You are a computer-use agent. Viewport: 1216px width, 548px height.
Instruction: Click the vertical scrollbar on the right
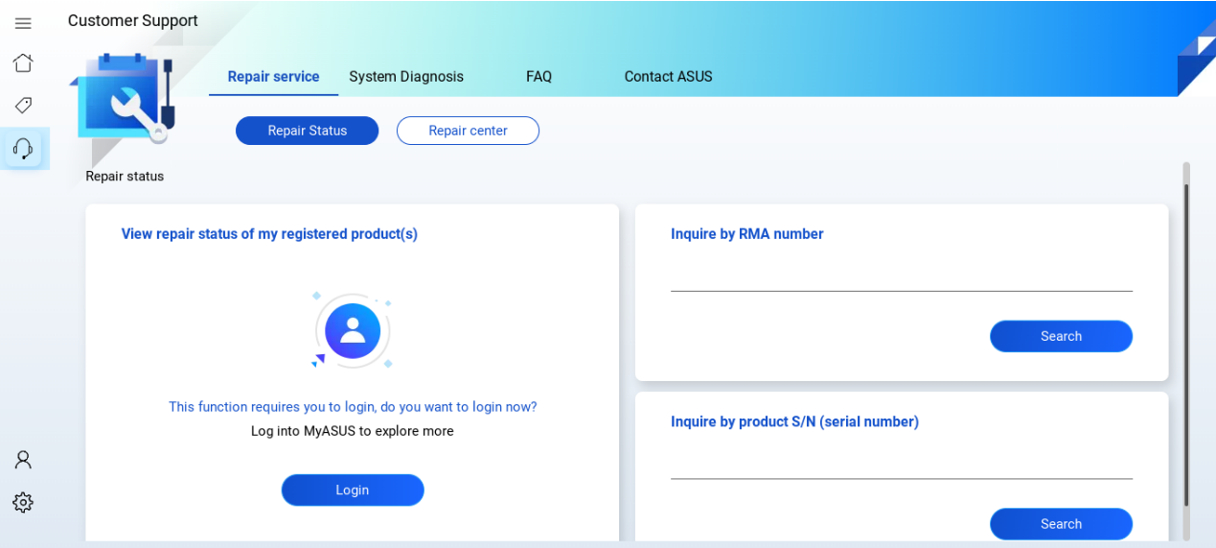pos(1186,345)
